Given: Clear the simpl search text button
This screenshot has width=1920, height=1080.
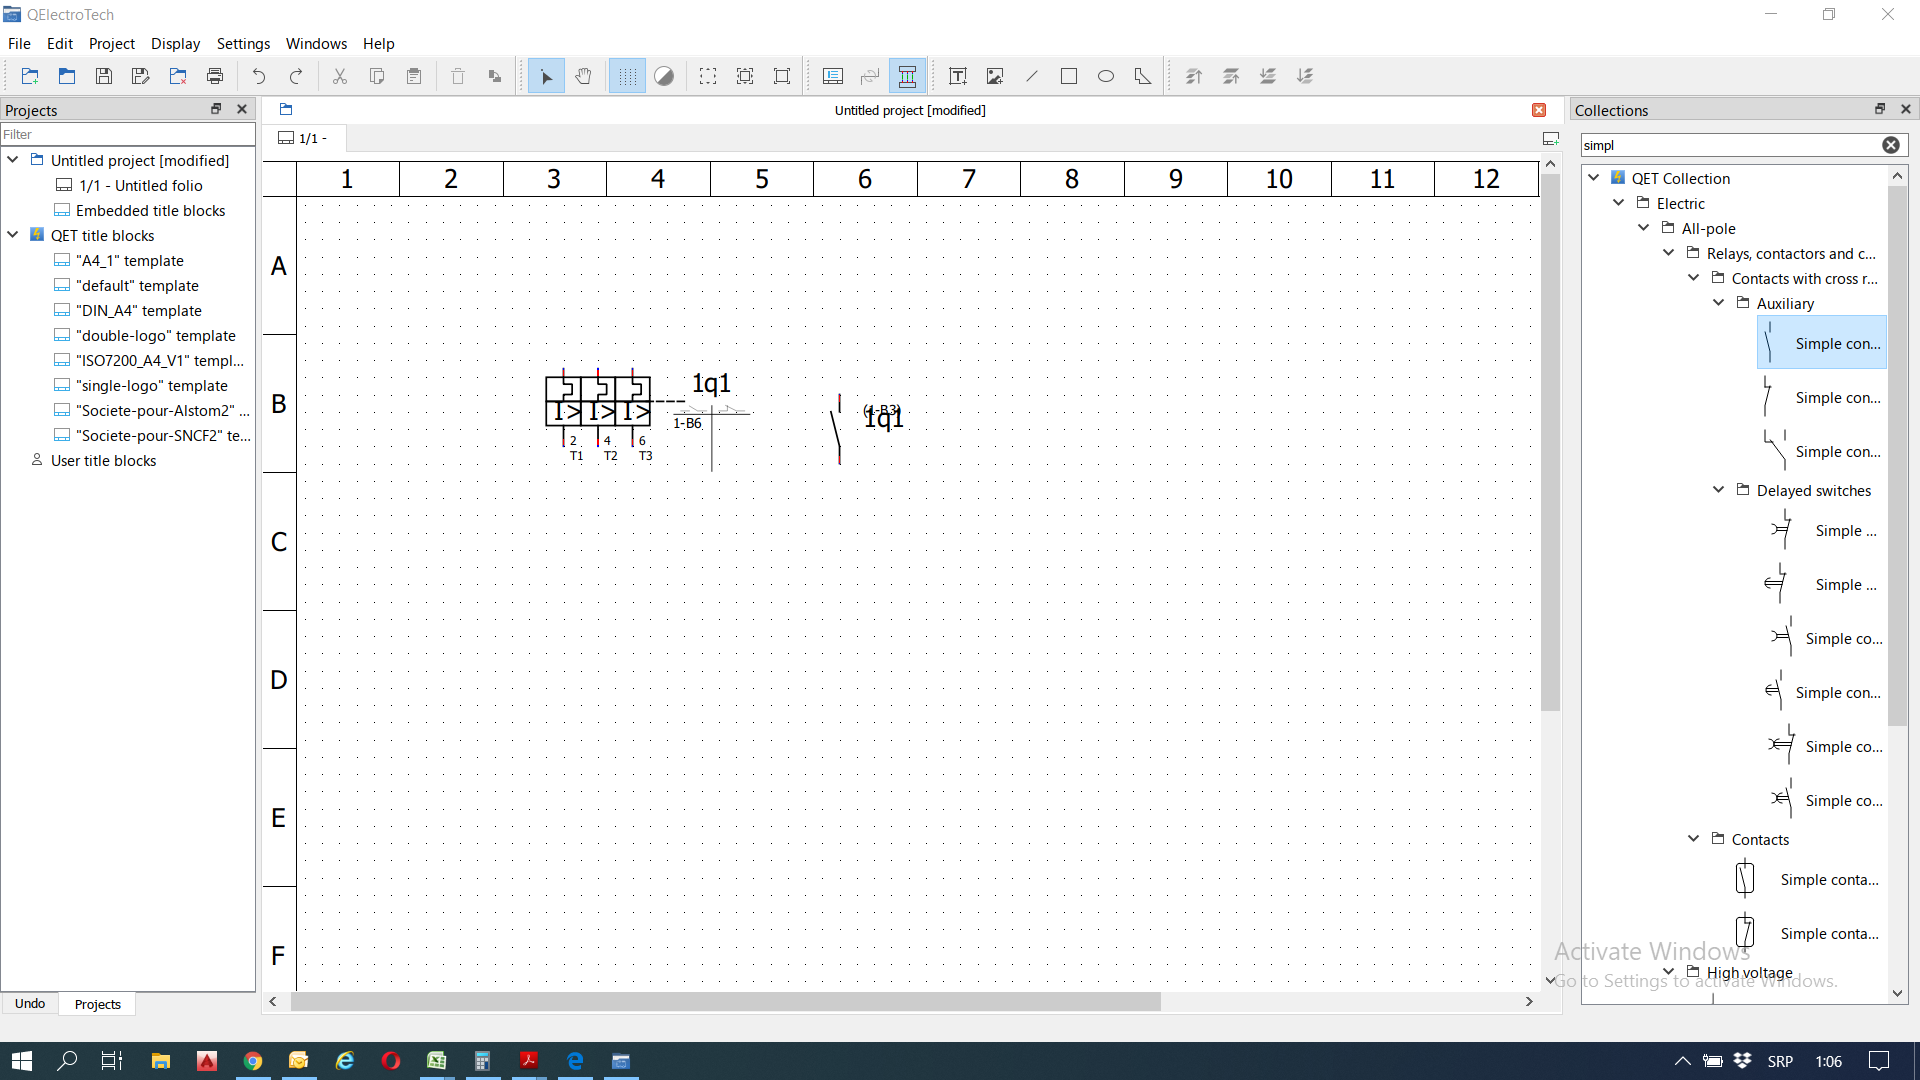Looking at the screenshot, I should [1891, 145].
